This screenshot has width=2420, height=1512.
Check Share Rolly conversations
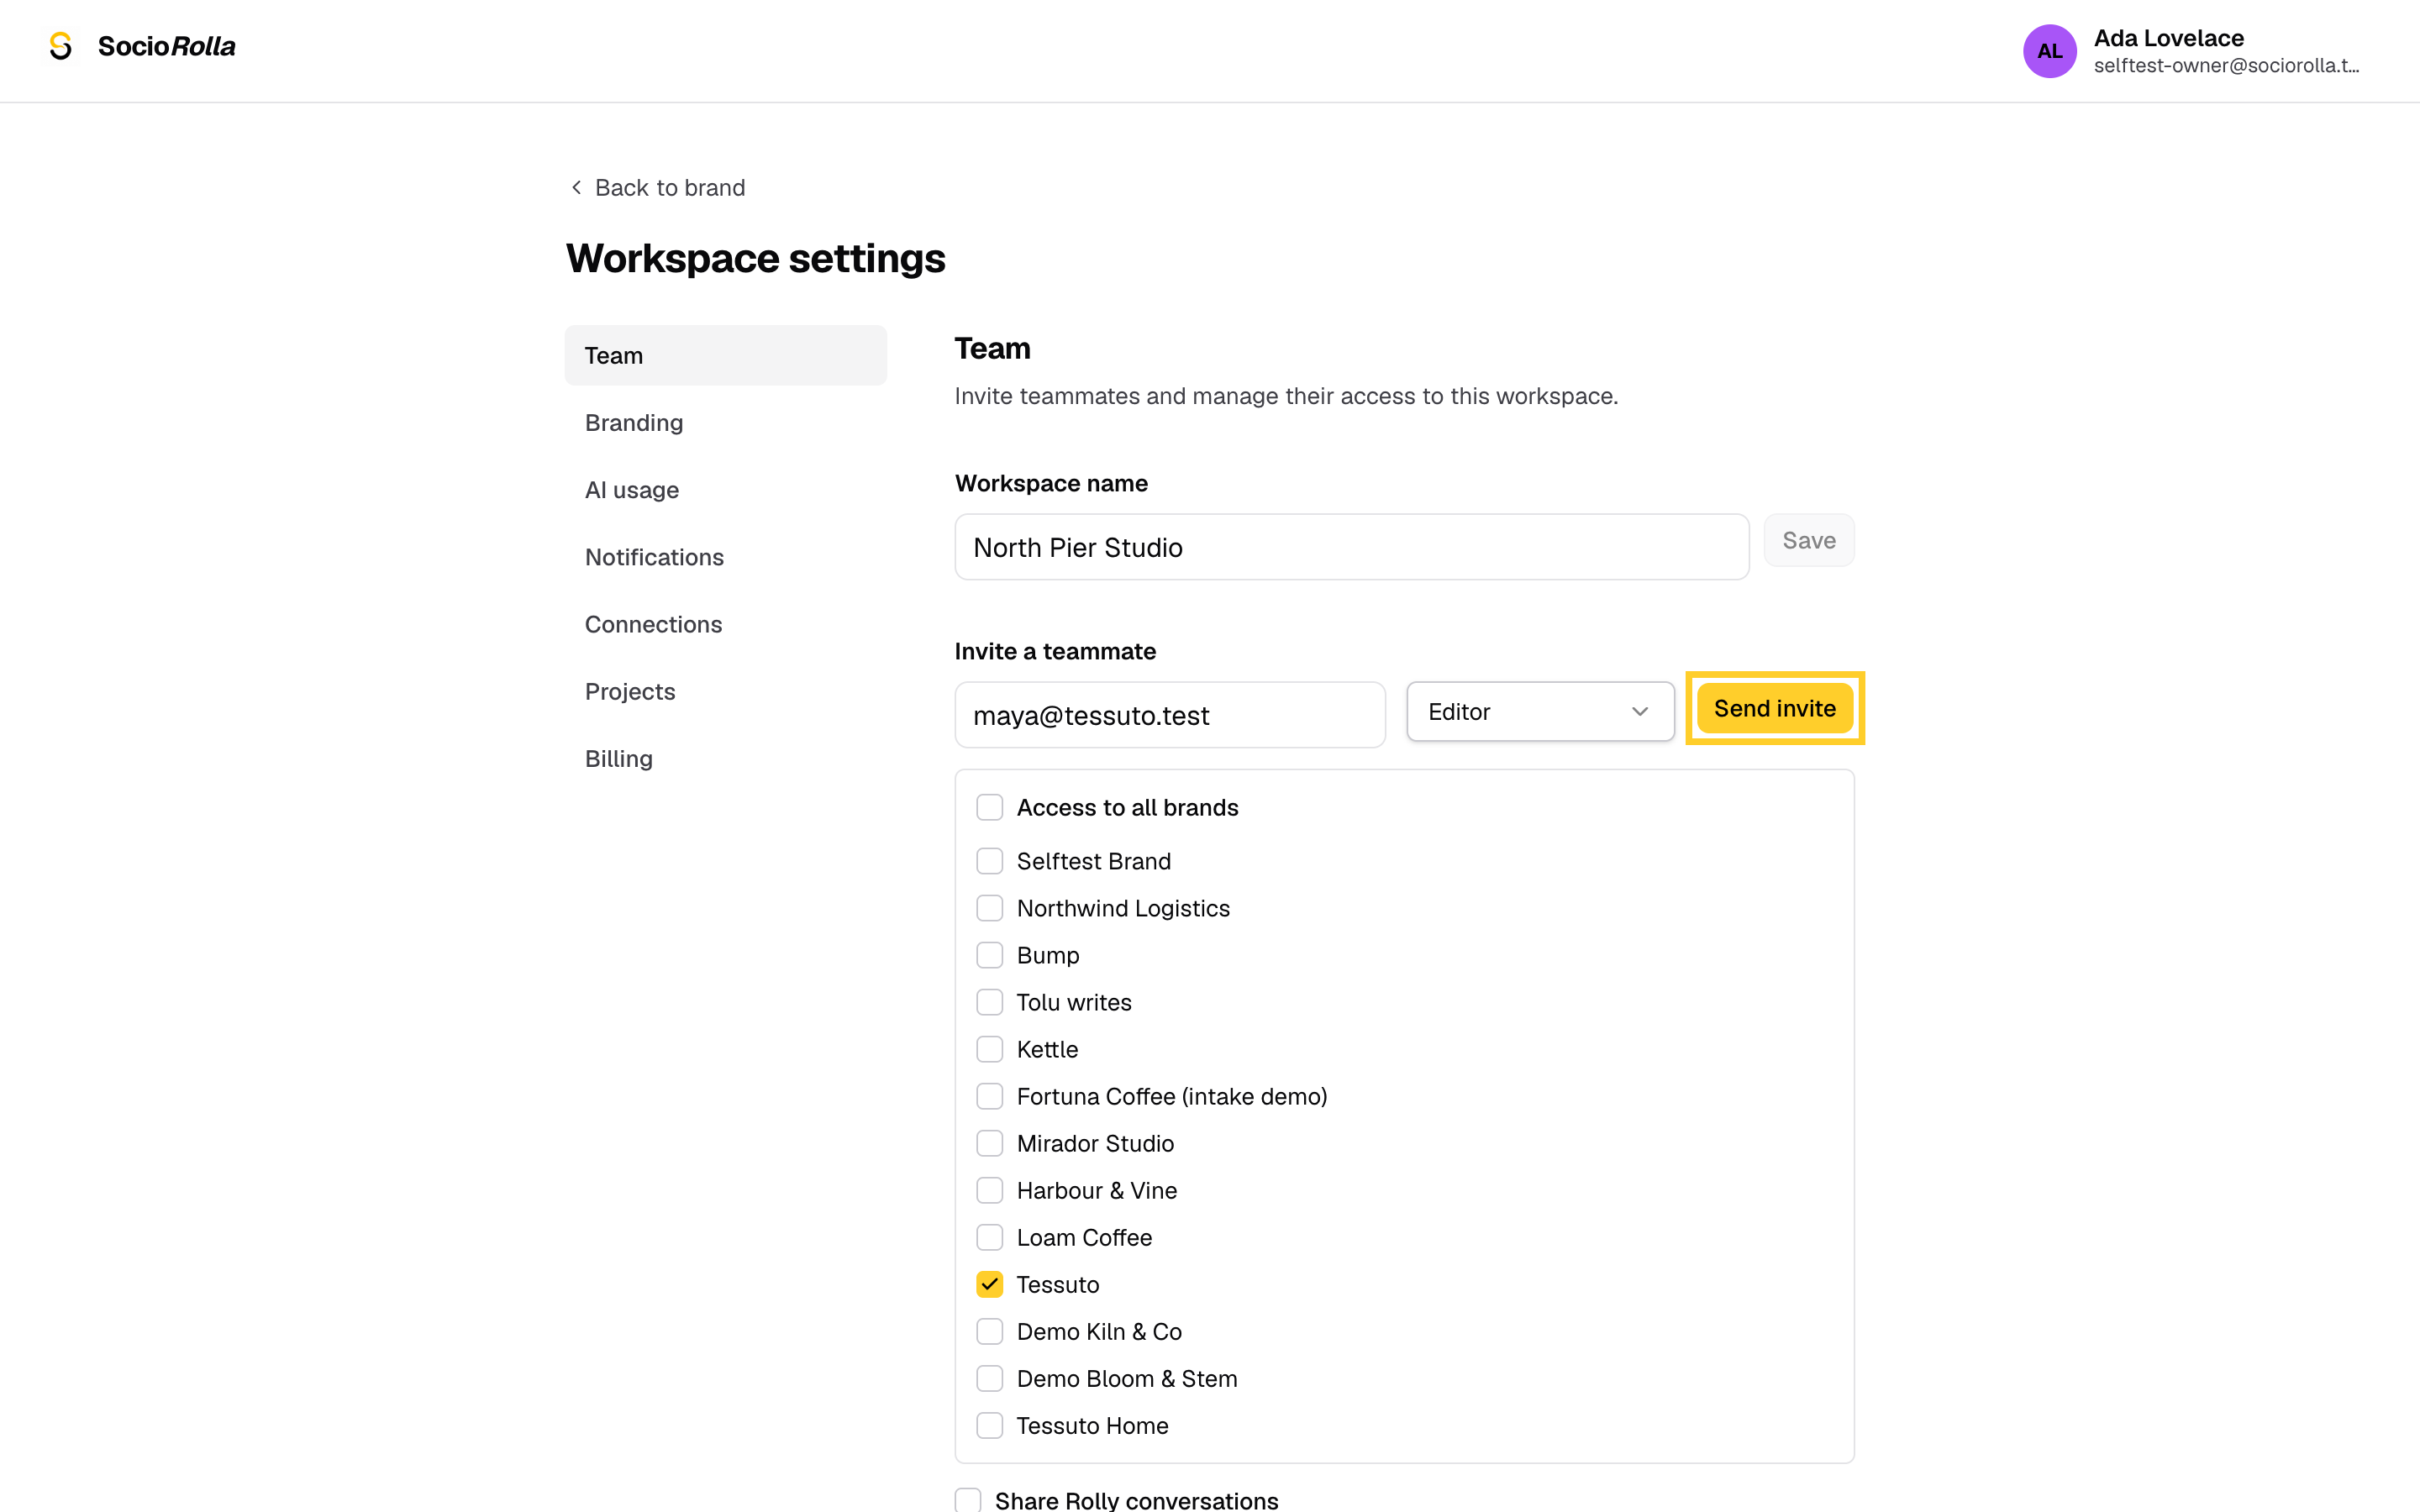pos(967,1500)
